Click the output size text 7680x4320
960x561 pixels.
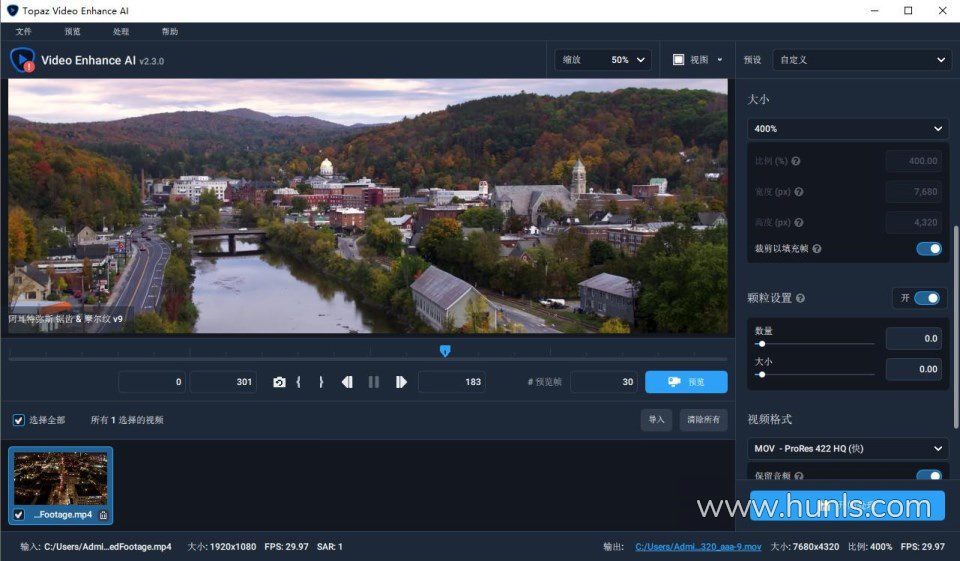tap(816, 547)
